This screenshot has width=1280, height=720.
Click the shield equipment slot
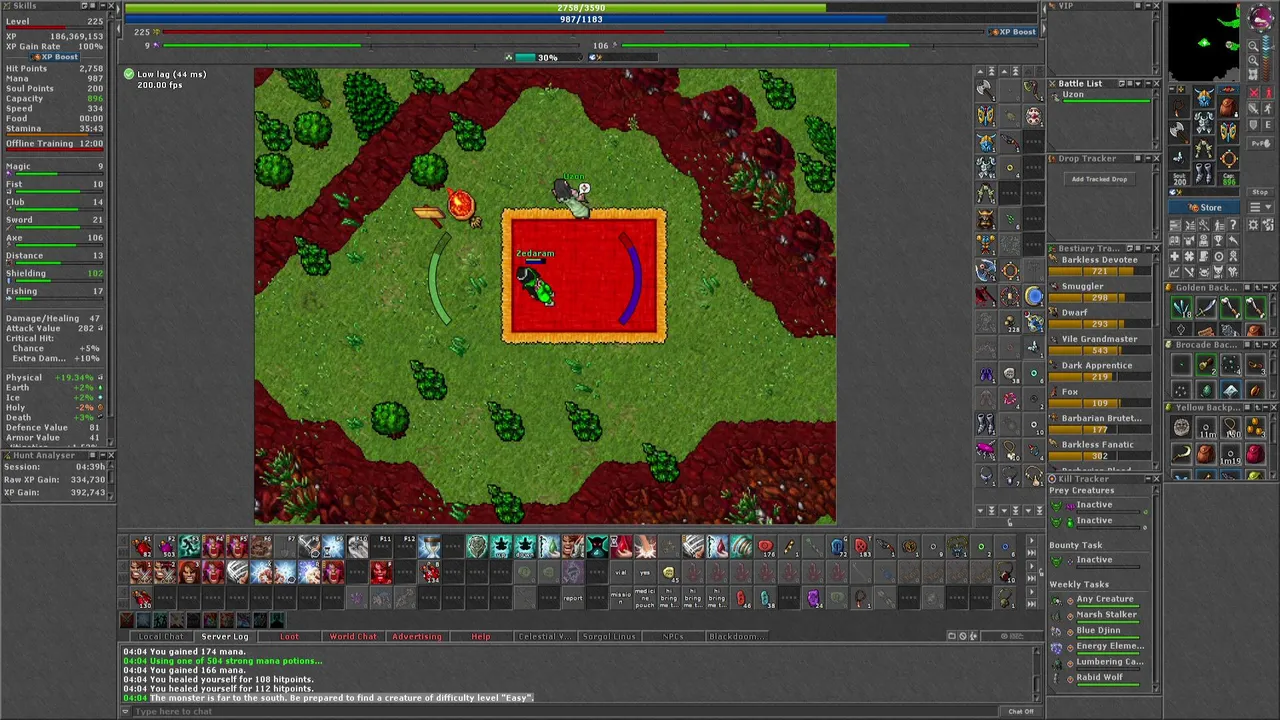point(1228,131)
